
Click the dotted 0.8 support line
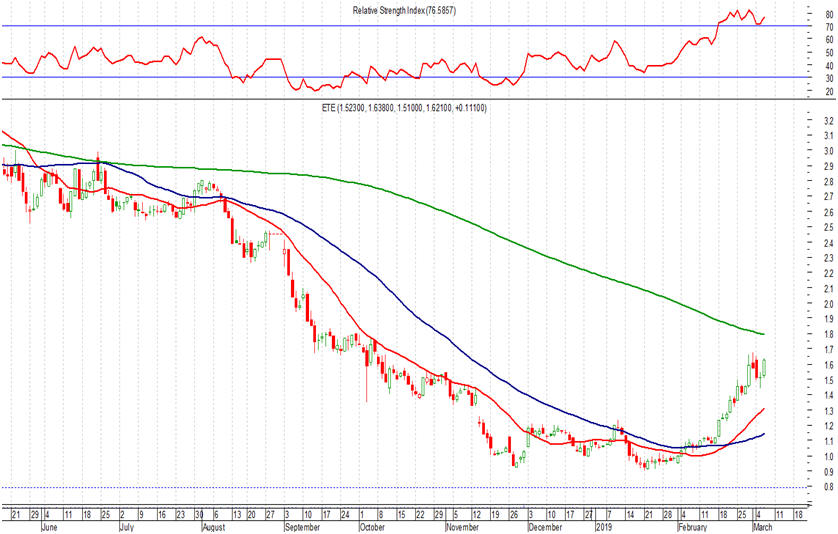(x=404, y=487)
